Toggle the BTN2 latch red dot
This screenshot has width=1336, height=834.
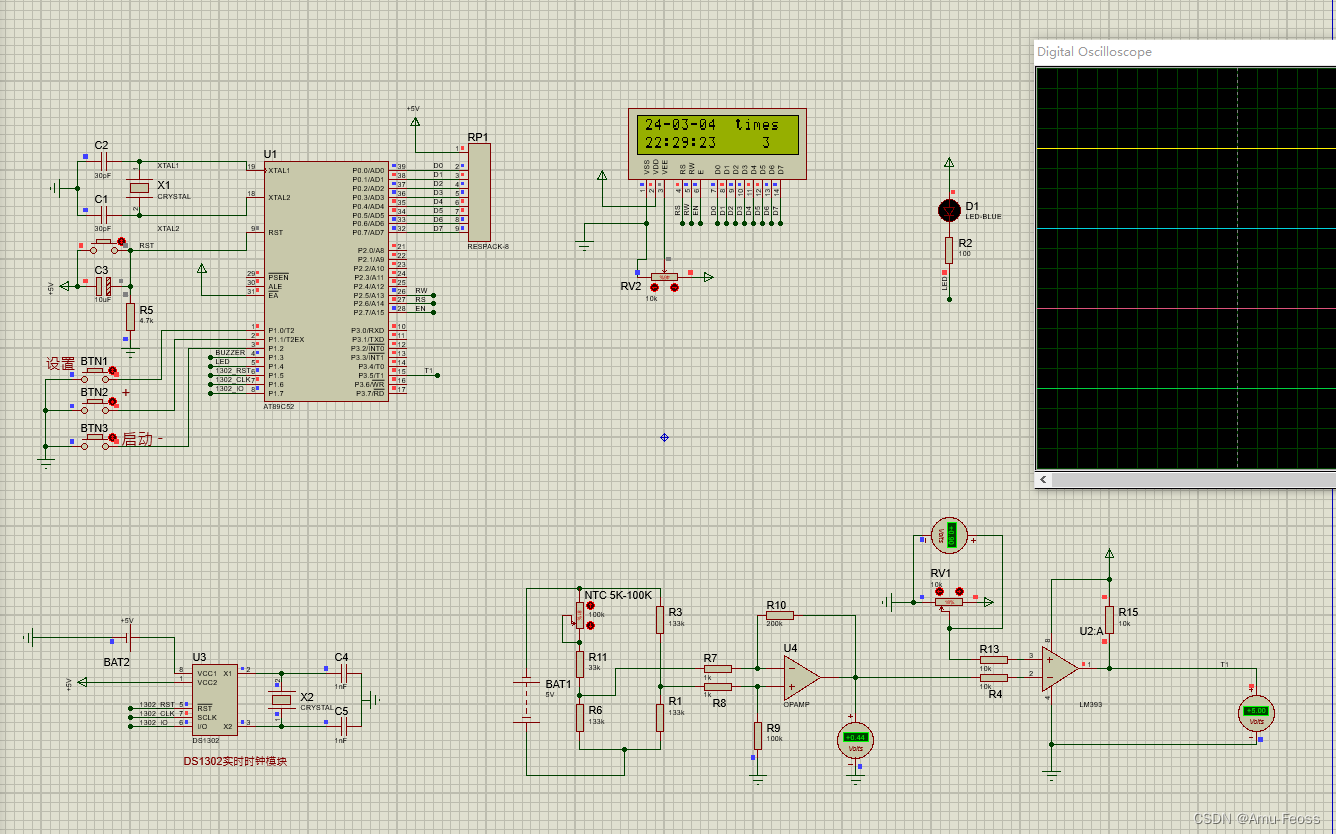[114, 402]
